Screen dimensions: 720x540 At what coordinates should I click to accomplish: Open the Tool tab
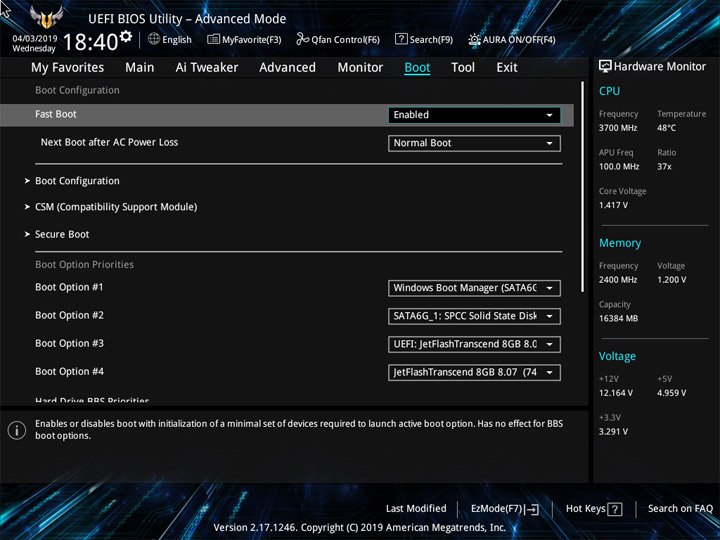click(463, 68)
